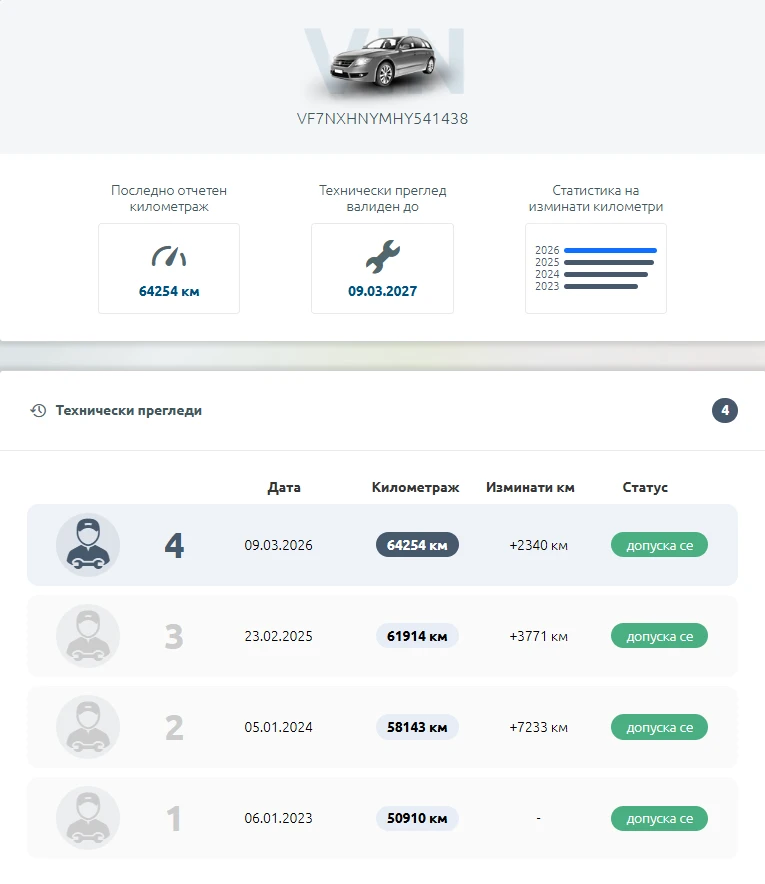Viewport: 765px width, 884px height.
Task: Select the 2024 mileage statistics bar
Action: [x=606, y=275]
